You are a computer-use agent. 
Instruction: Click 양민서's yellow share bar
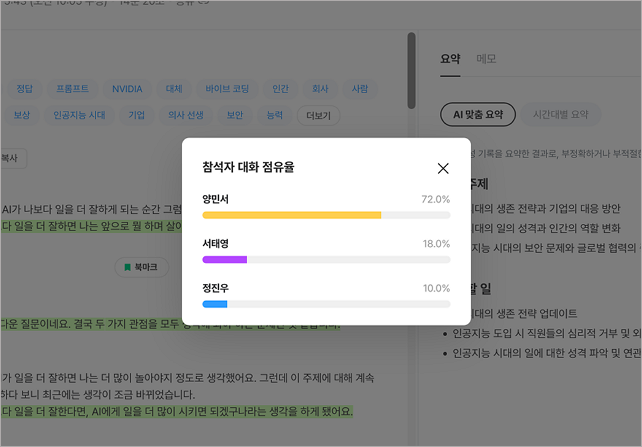click(x=292, y=215)
